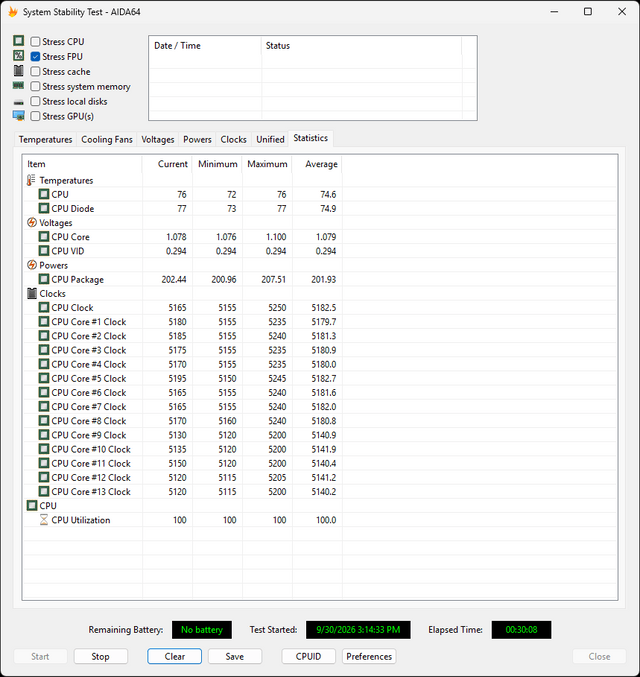The image size is (640, 677).
Task: Enable the Stress cache checkbox
Action: click(x=35, y=71)
